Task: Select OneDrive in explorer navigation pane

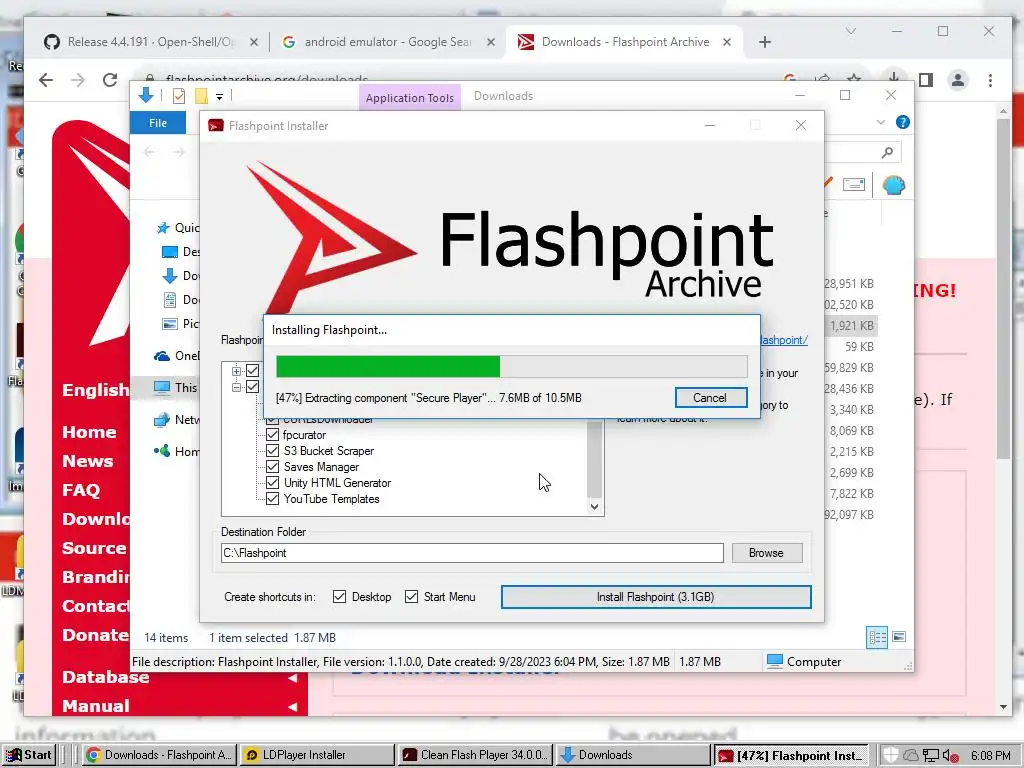Action: 177,356
